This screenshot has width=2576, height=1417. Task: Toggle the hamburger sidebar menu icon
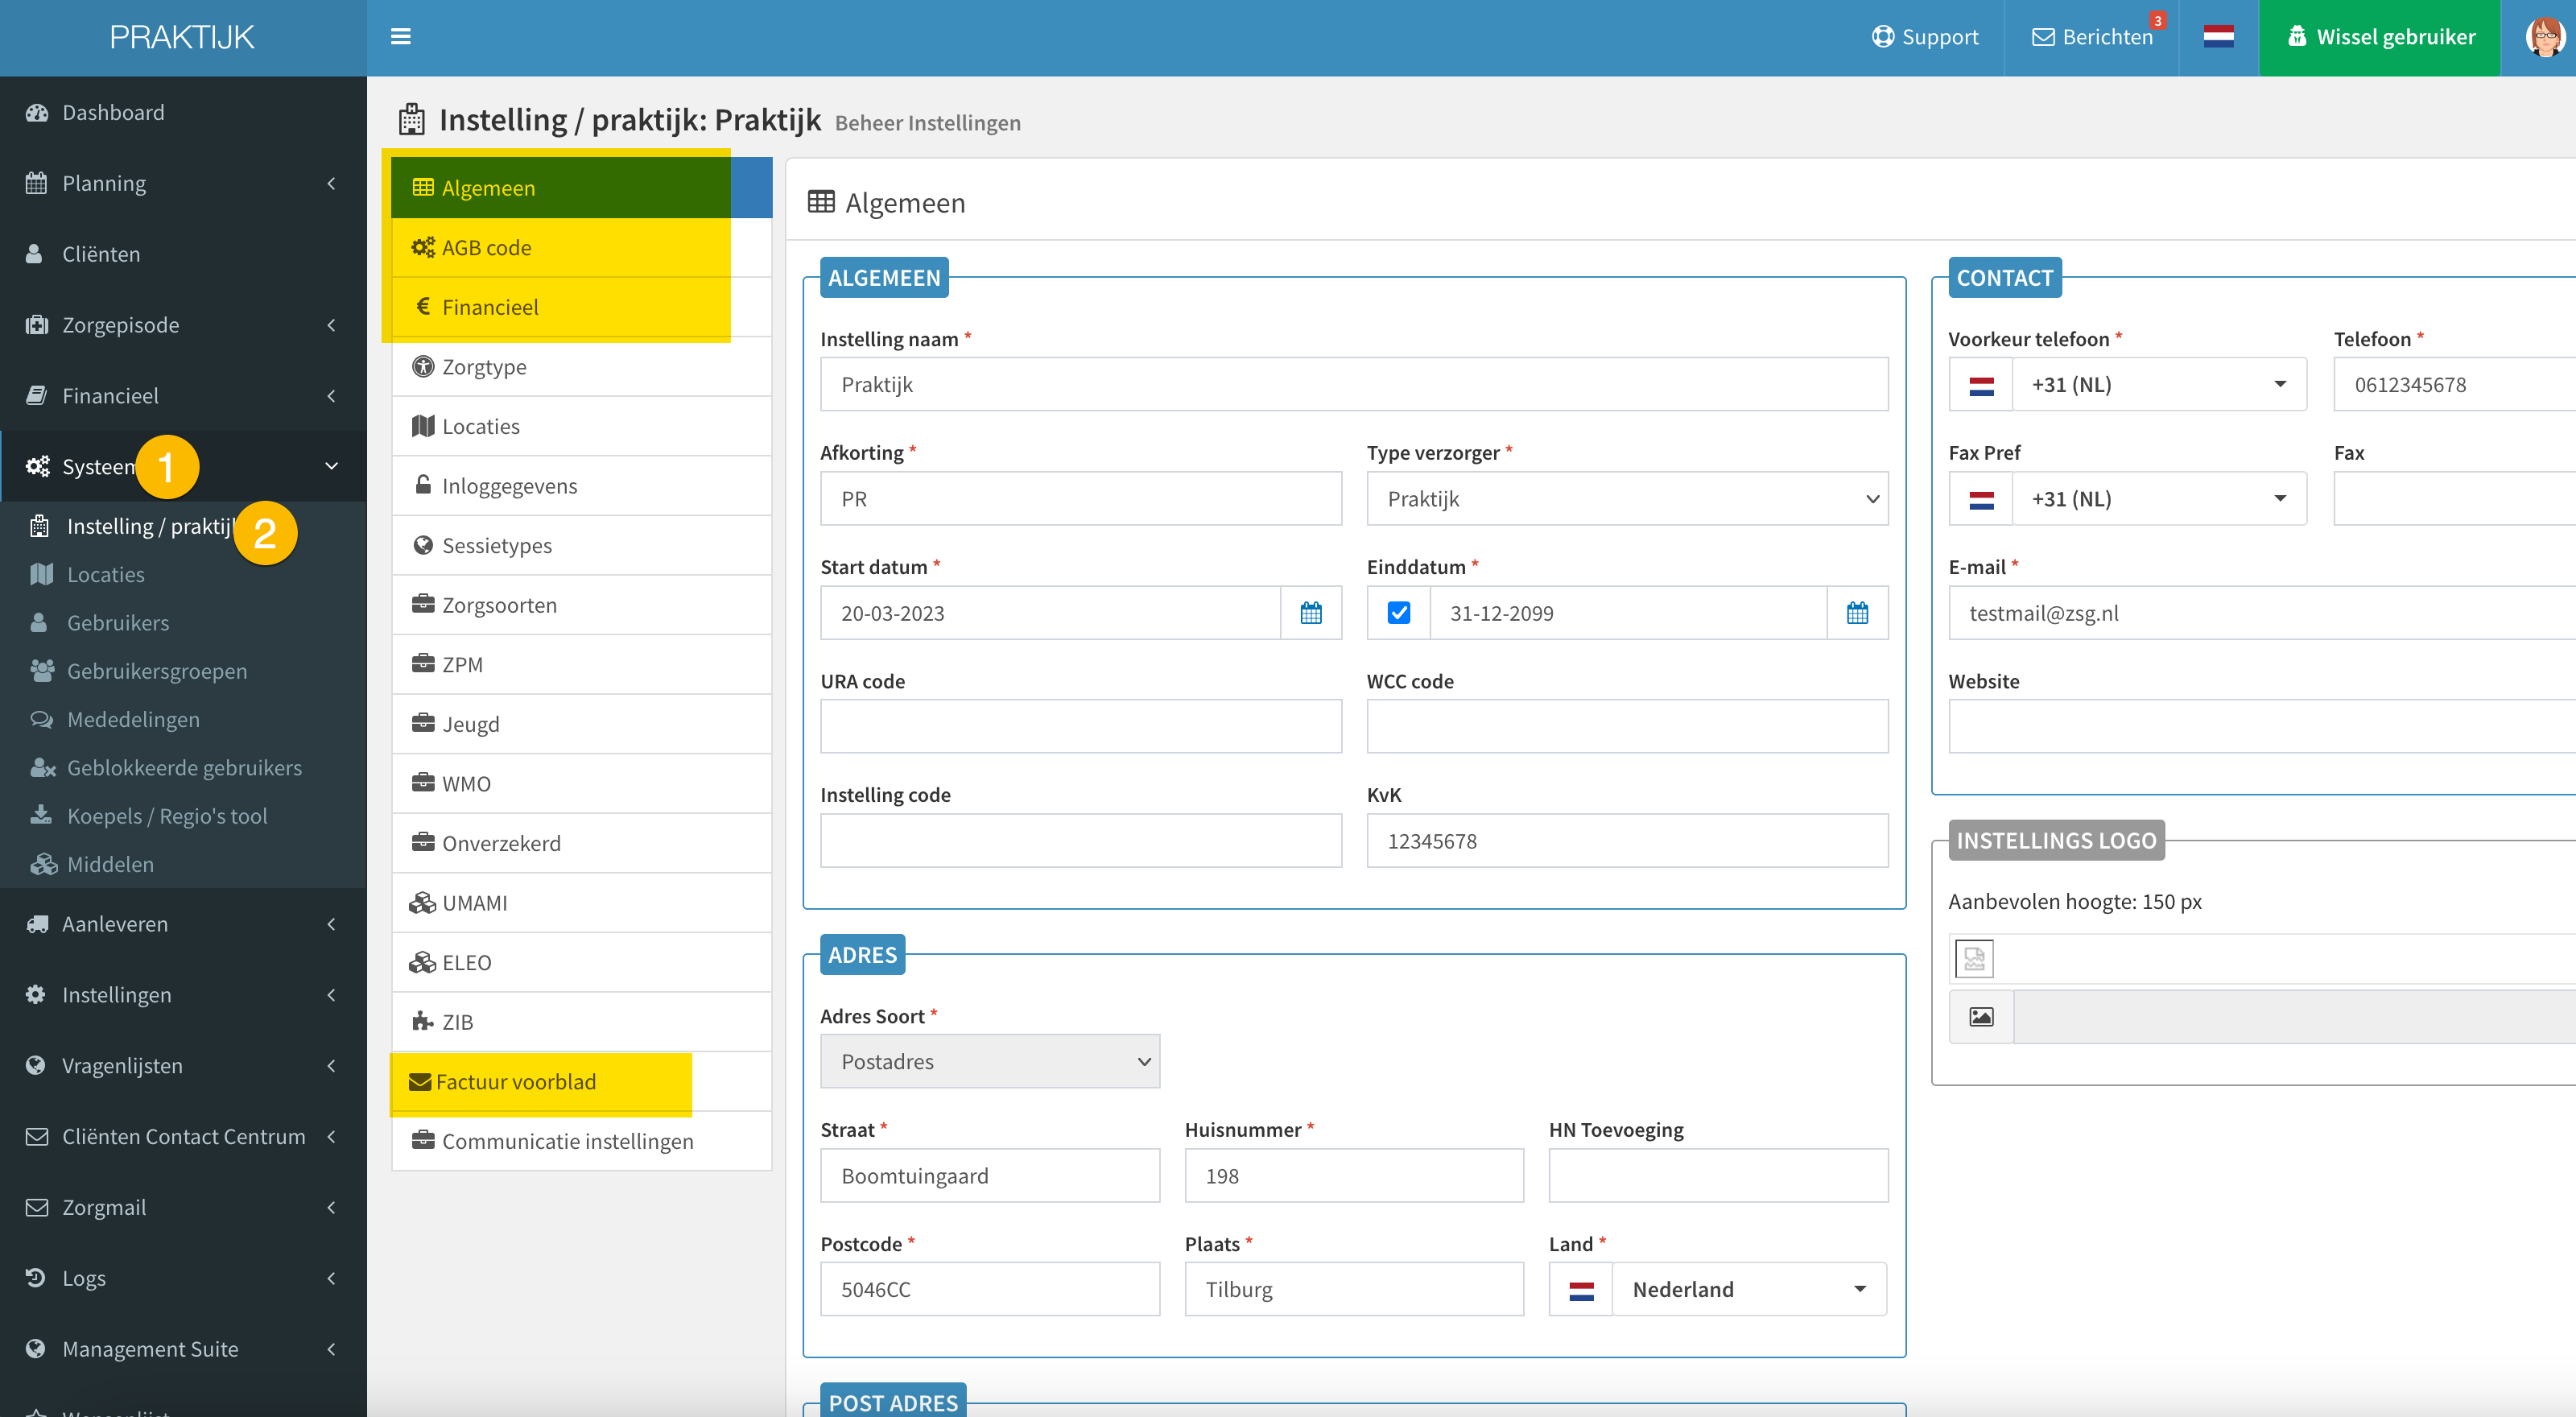[x=400, y=37]
